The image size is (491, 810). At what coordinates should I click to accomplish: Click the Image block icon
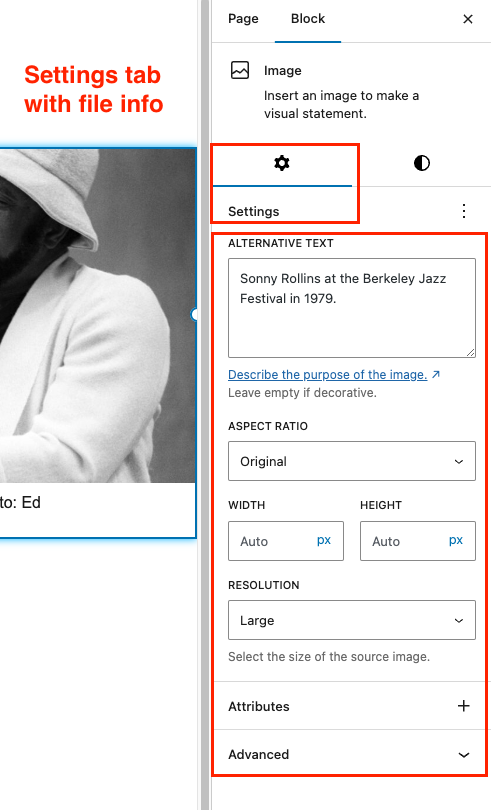240,70
